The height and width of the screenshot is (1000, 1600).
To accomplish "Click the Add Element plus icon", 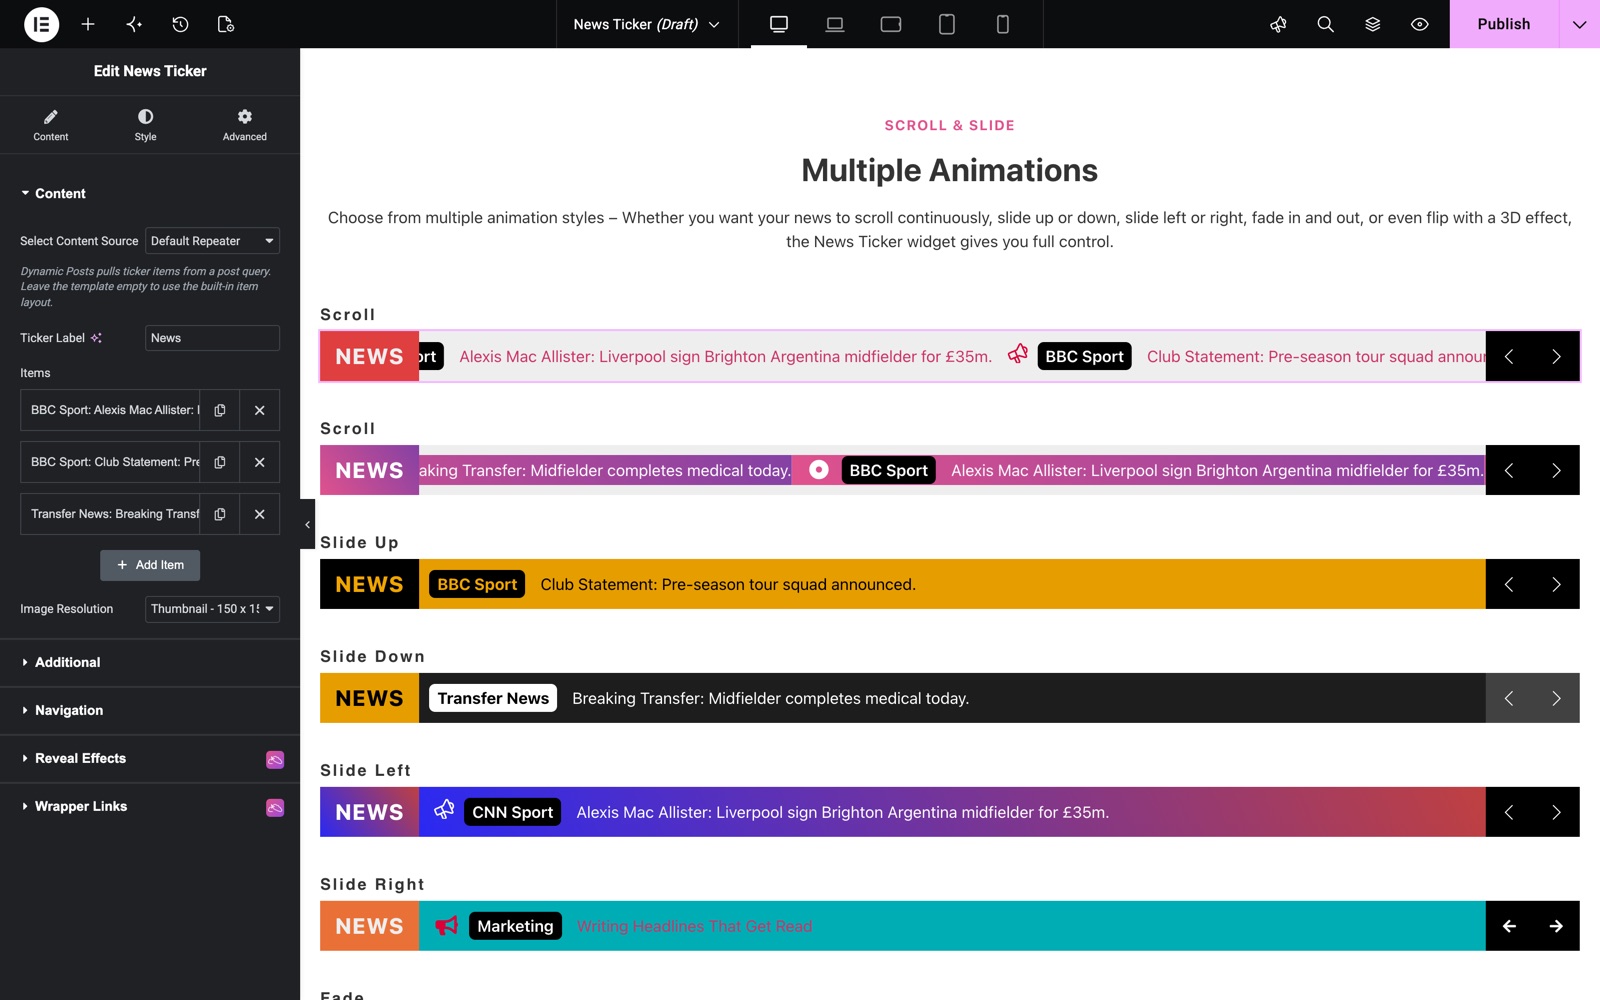I will coord(88,24).
